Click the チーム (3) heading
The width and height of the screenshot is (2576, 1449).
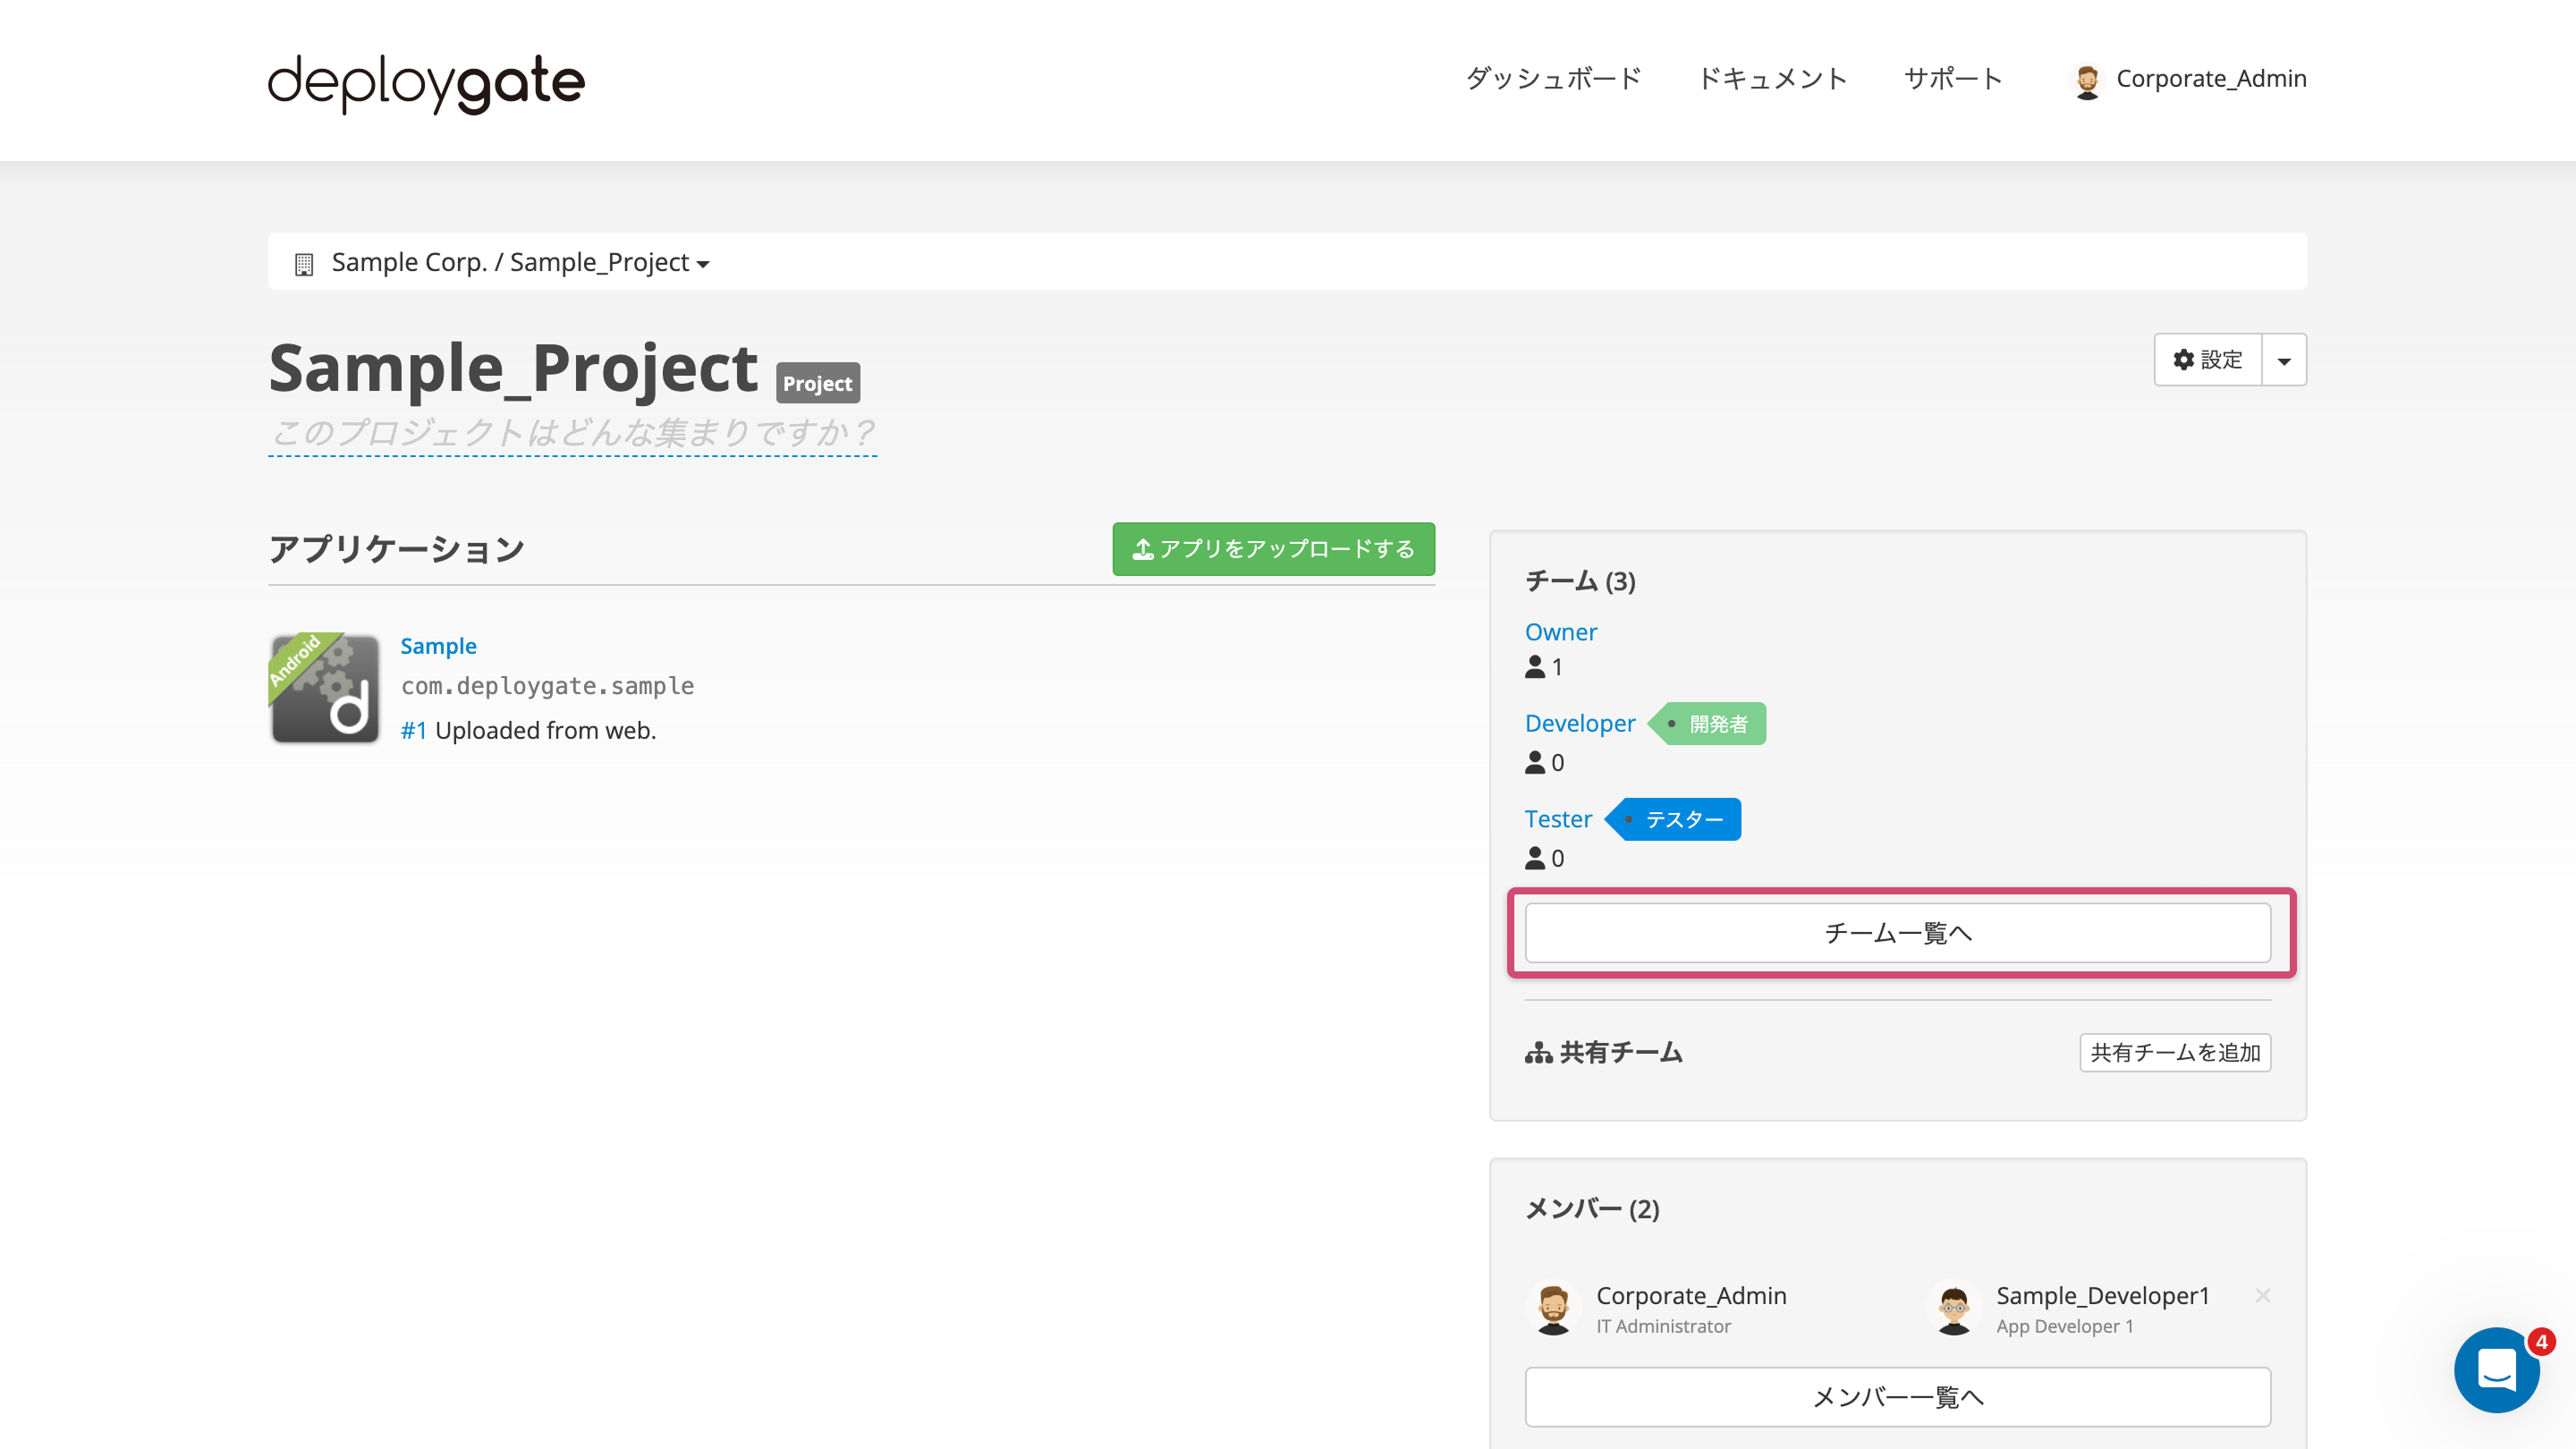1580,582
